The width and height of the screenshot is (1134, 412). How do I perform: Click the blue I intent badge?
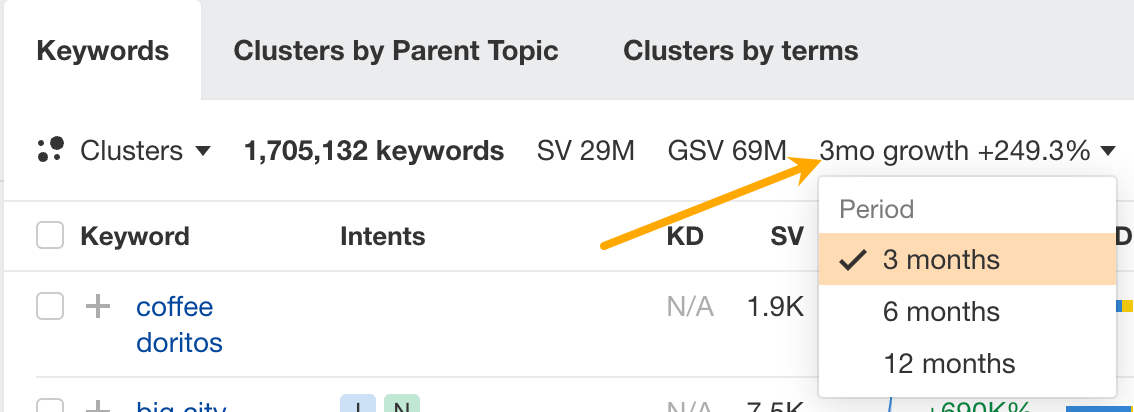coord(355,405)
